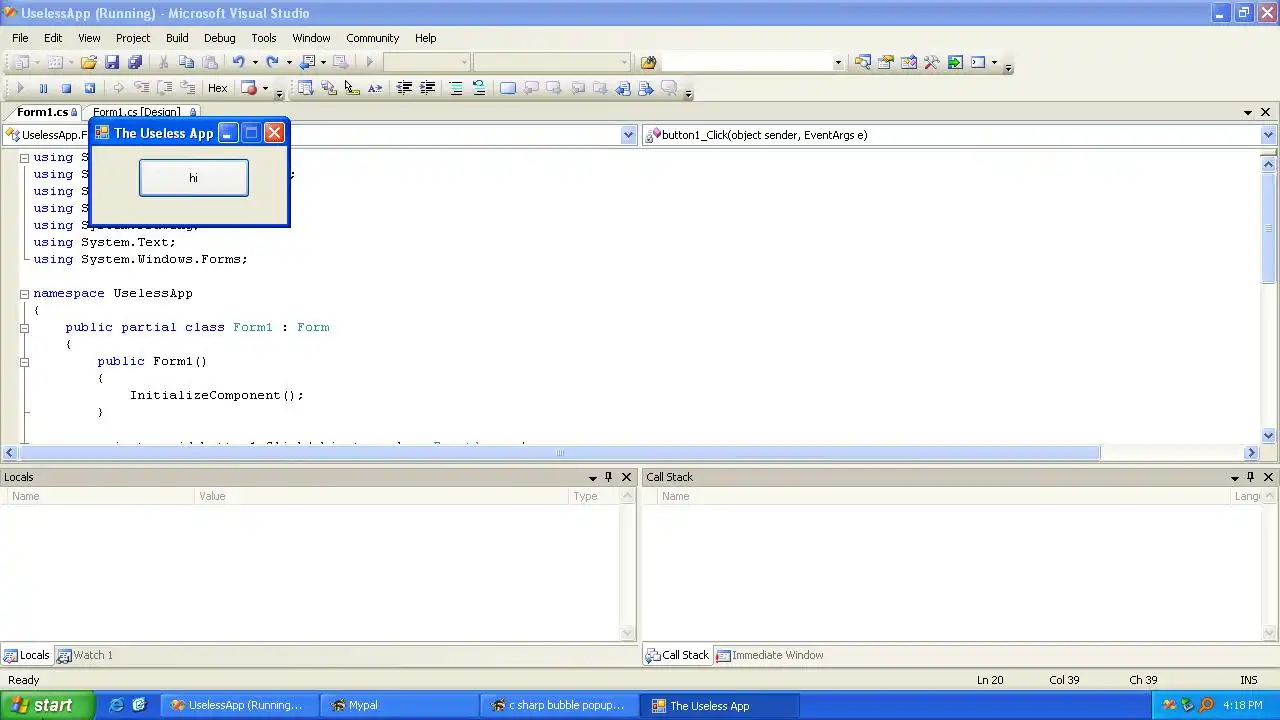Collapse the Form1() constructor block
1280x720 pixels.
[x=24, y=362]
